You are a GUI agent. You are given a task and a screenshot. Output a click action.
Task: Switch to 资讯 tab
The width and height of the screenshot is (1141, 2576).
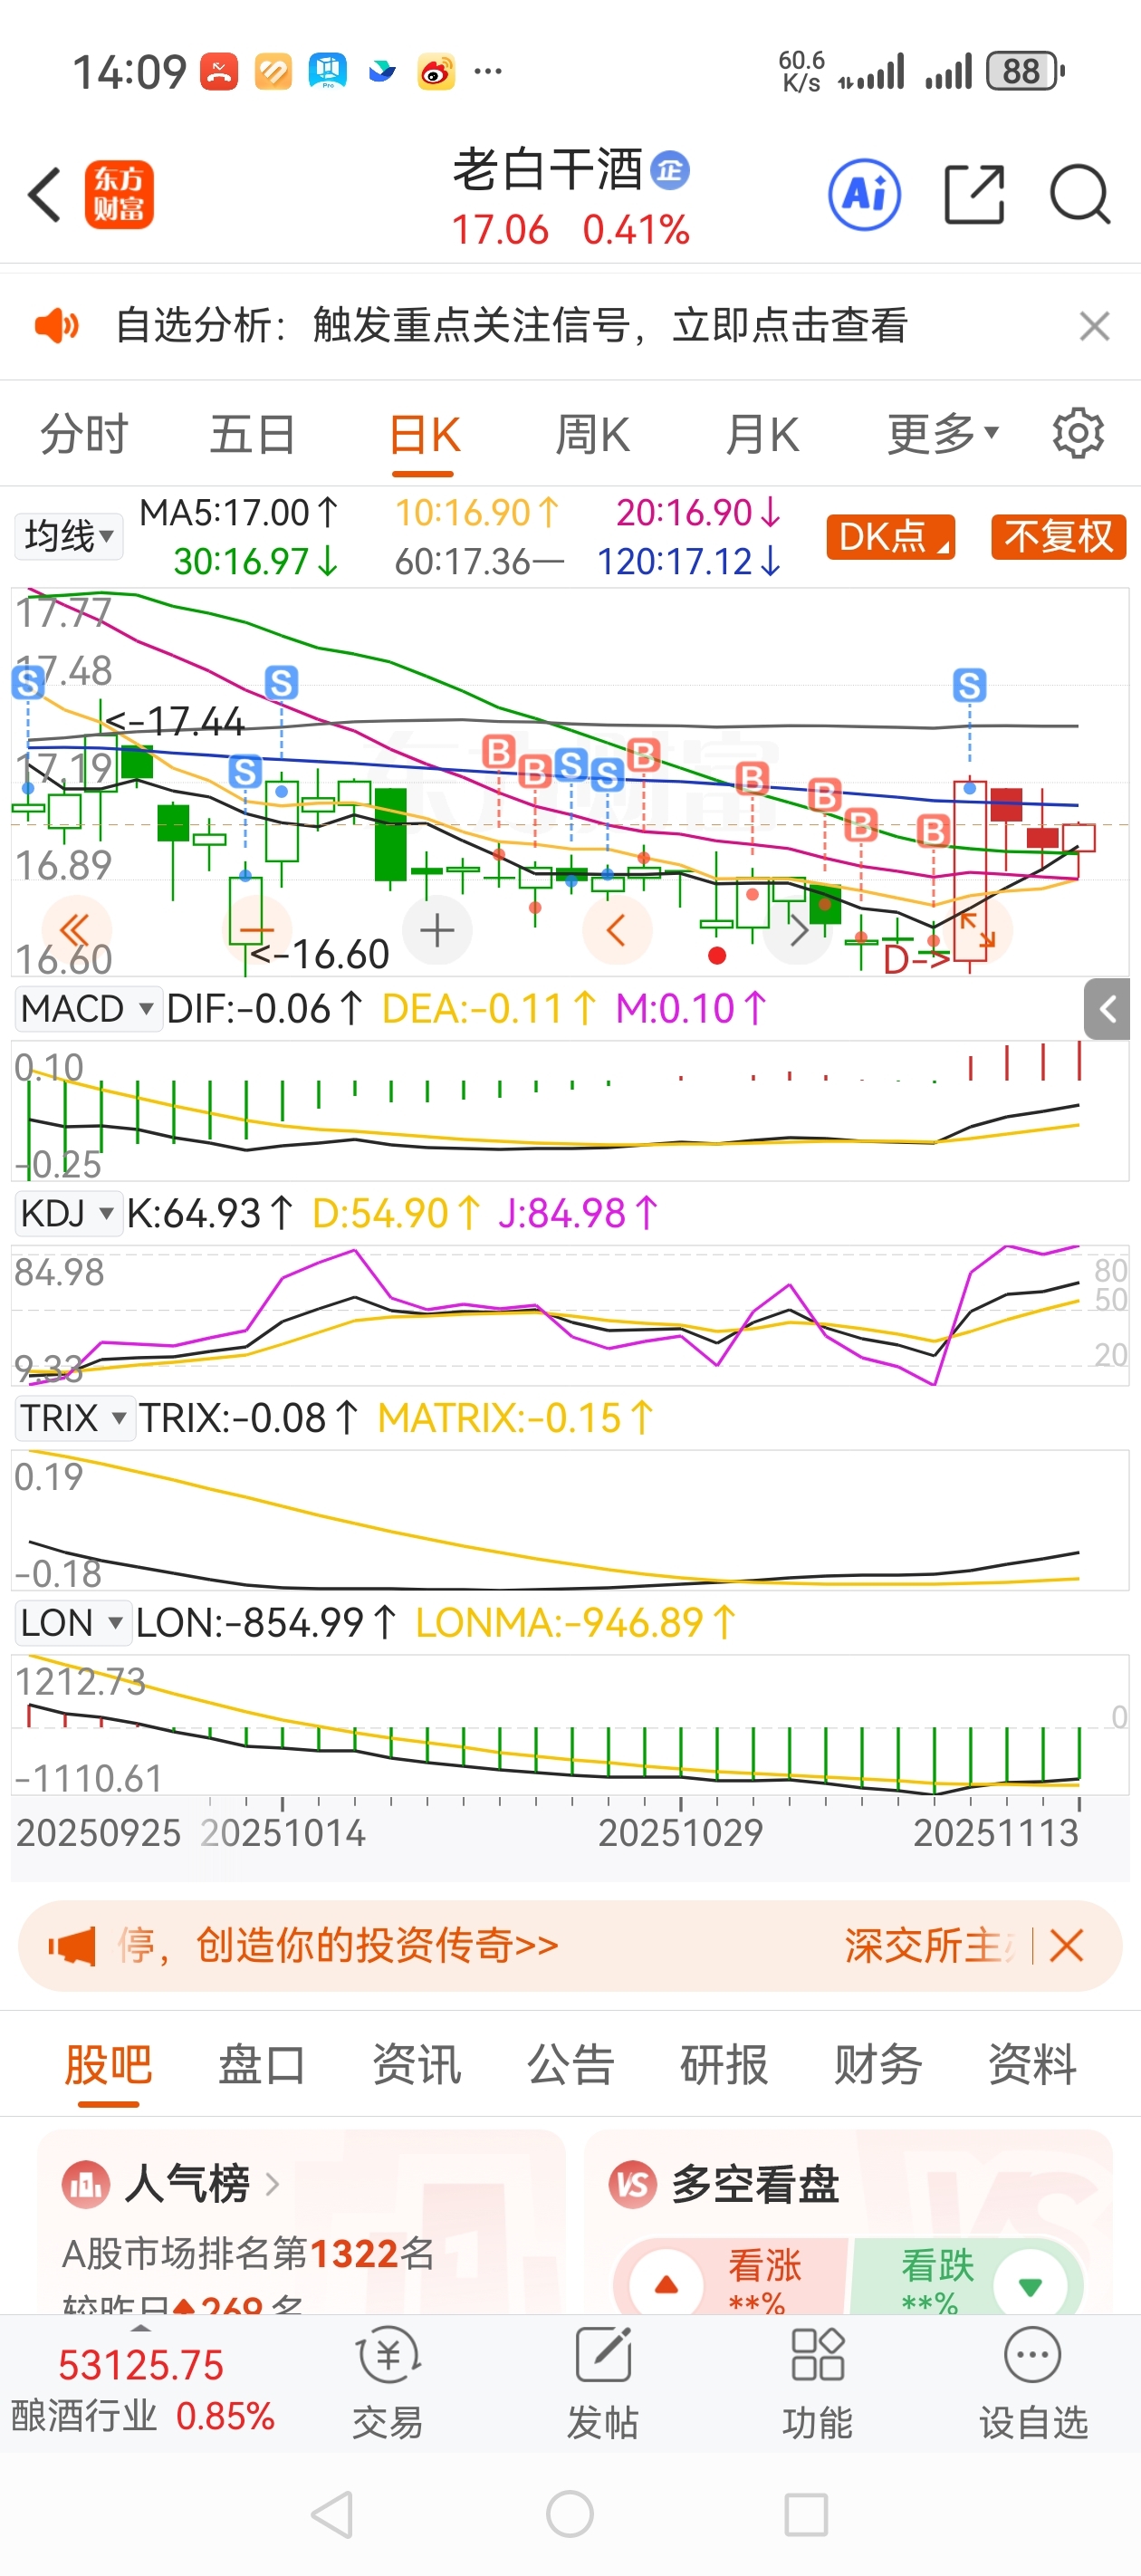pos(416,2064)
